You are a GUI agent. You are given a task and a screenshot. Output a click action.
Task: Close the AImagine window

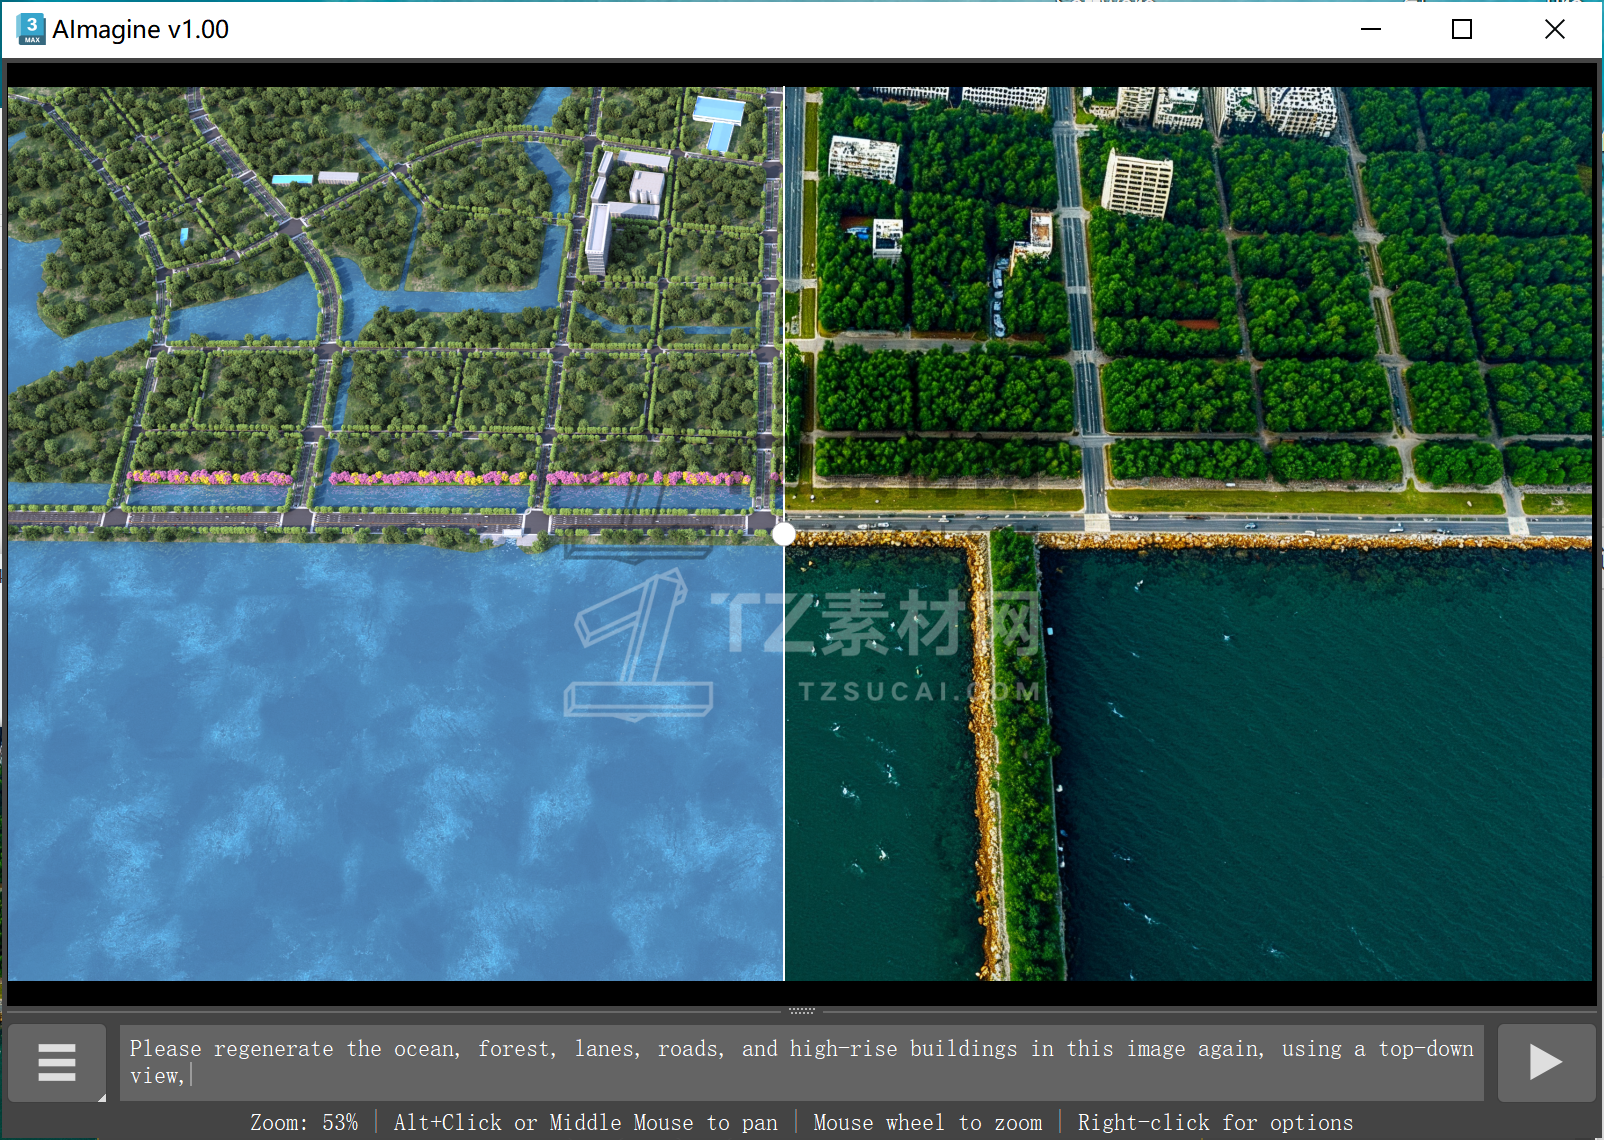1554,29
